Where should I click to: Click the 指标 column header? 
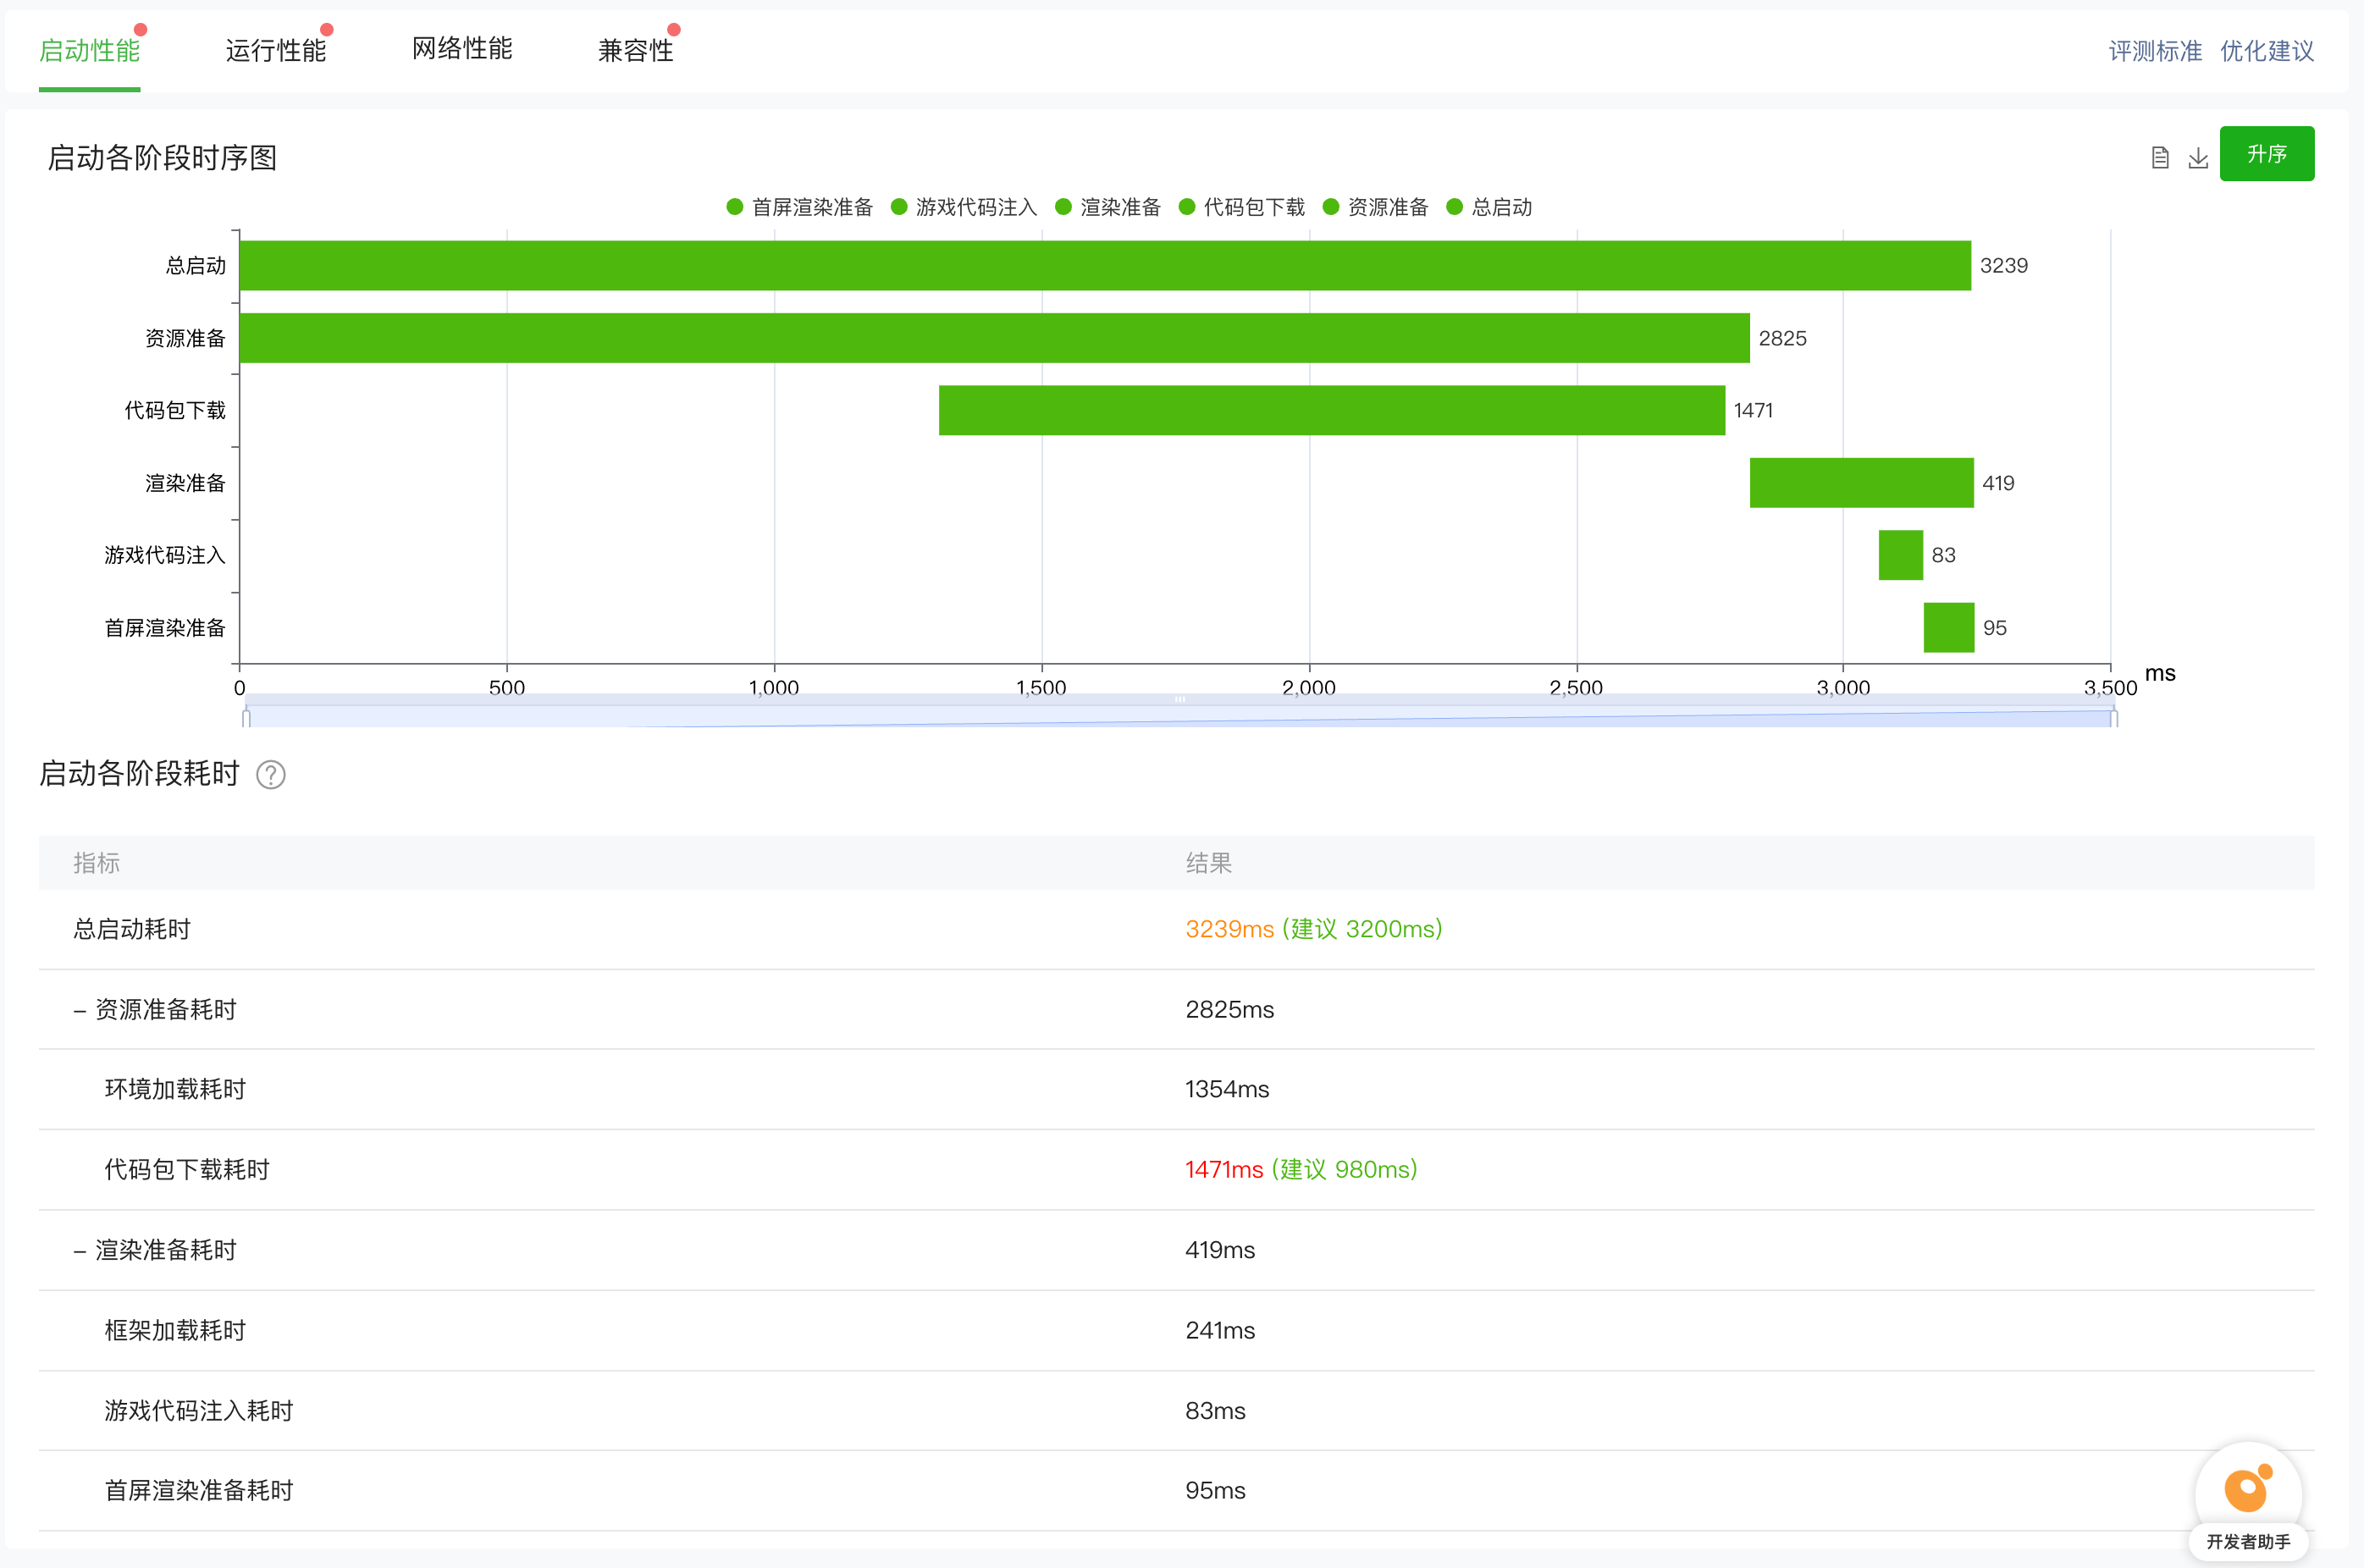coord(96,863)
